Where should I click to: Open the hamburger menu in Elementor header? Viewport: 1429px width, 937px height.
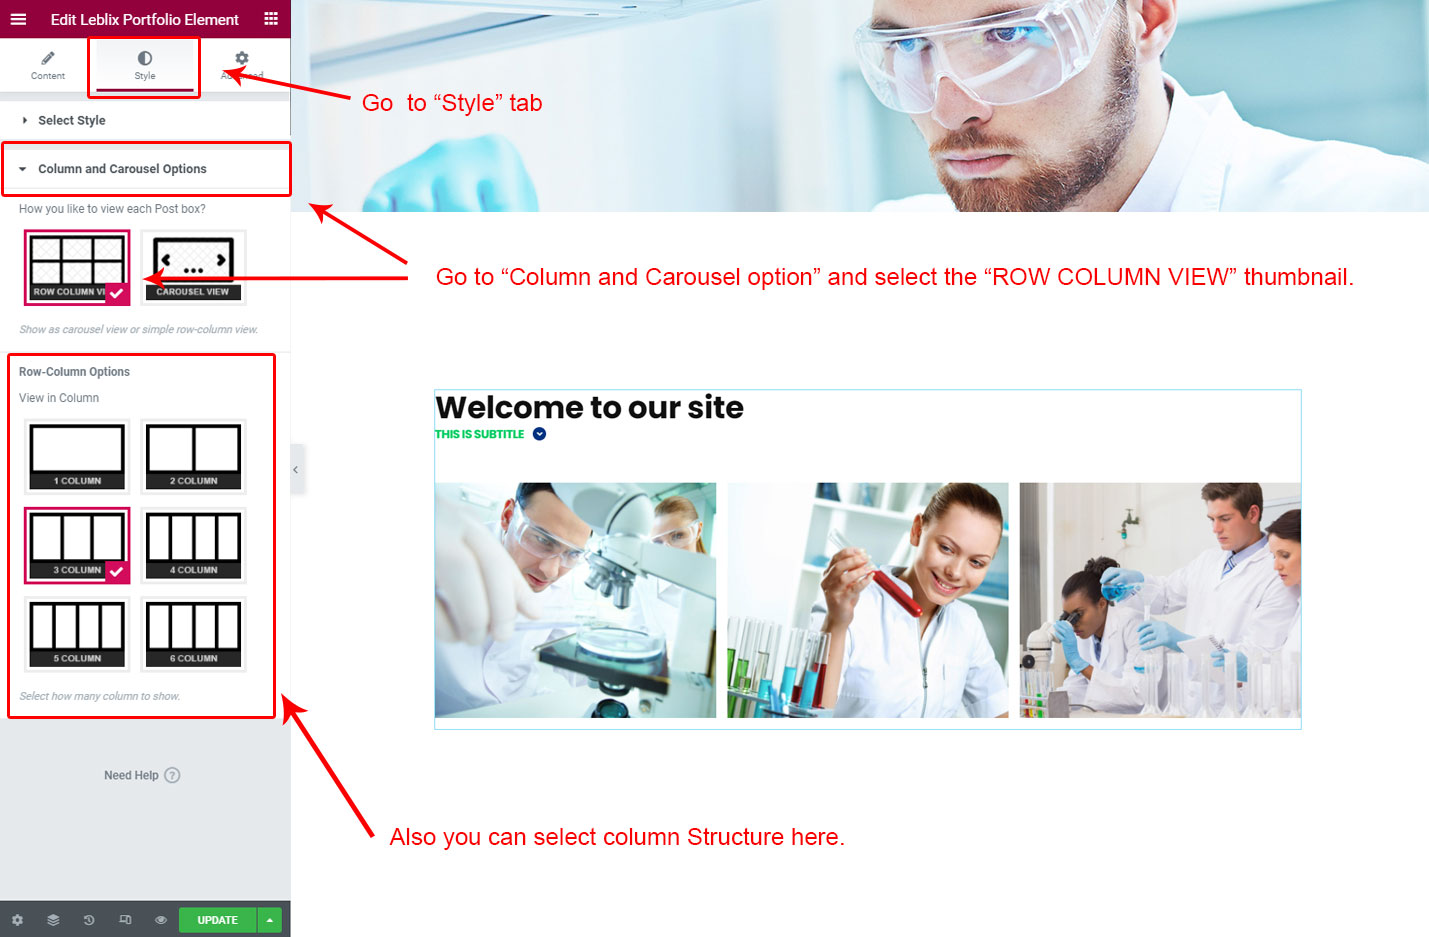click(x=18, y=19)
